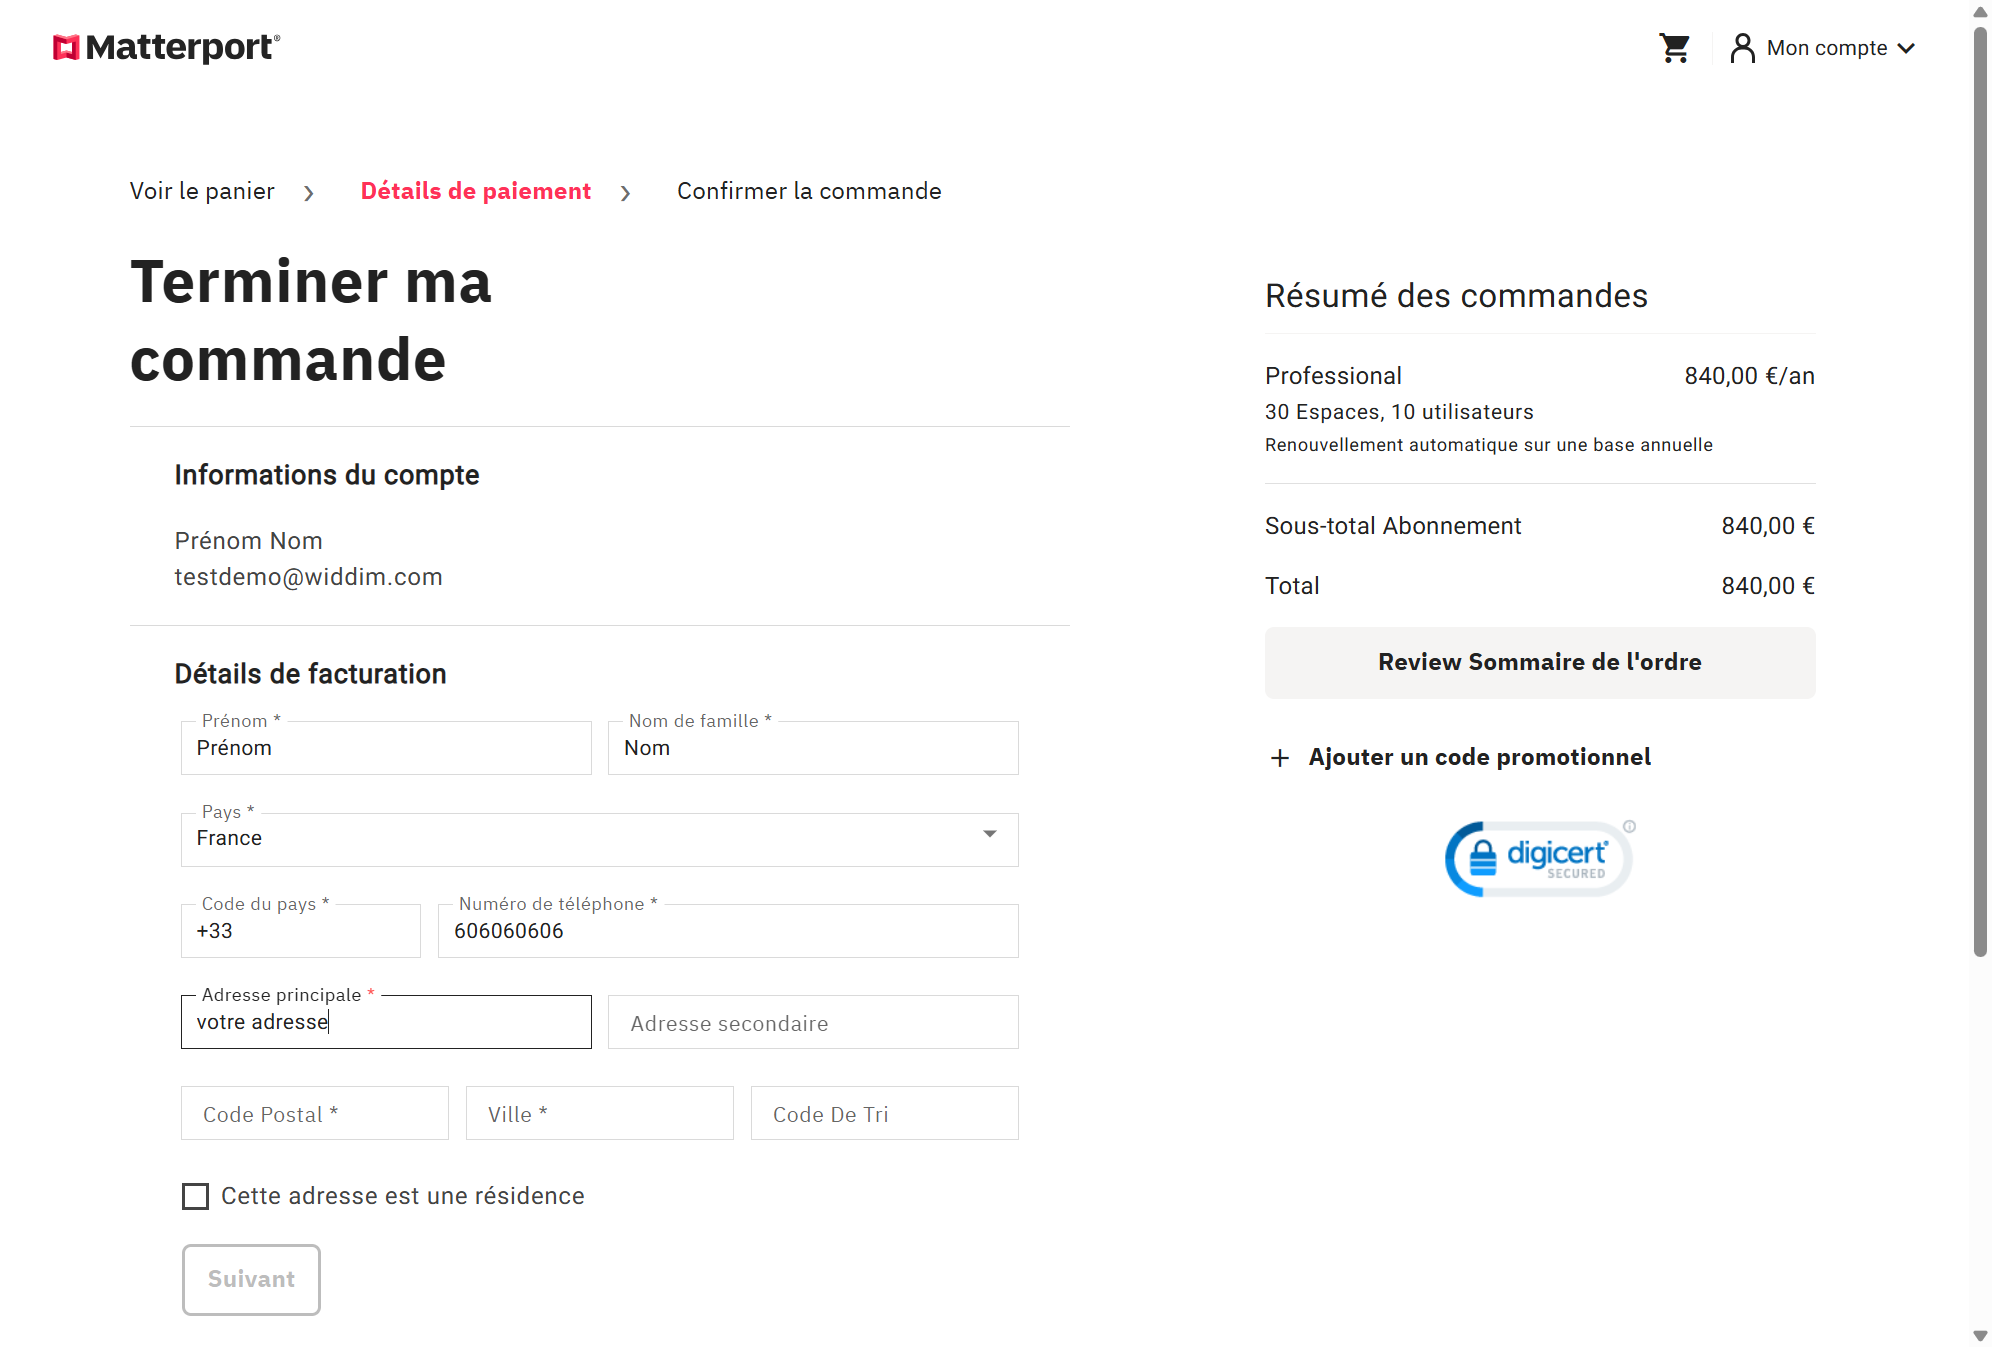The image size is (1992, 1347).
Task: Click the Numéro de téléphone field
Action: 728,931
